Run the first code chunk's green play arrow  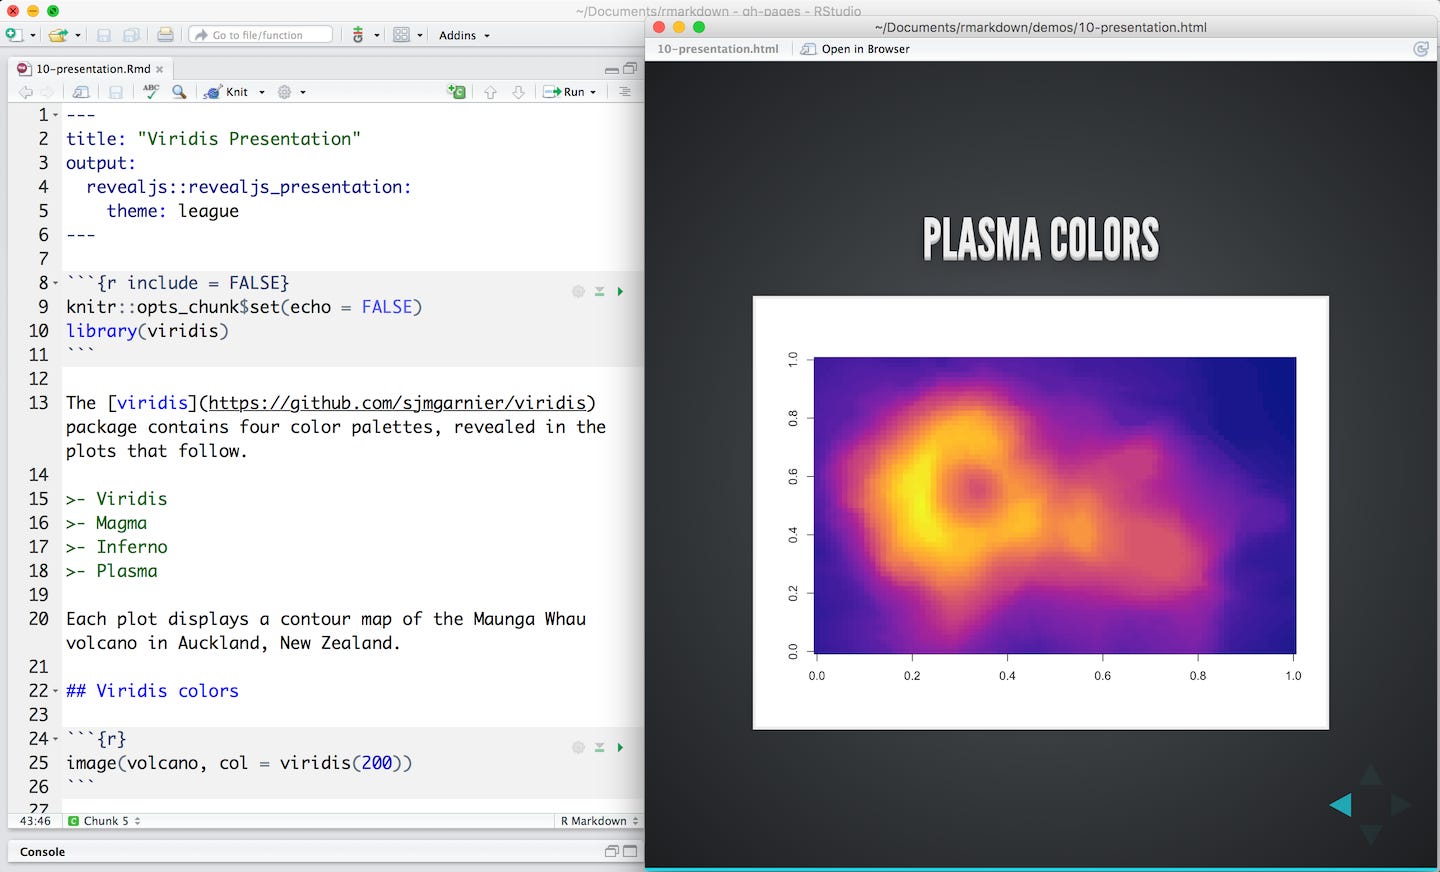pyautogui.click(x=621, y=291)
